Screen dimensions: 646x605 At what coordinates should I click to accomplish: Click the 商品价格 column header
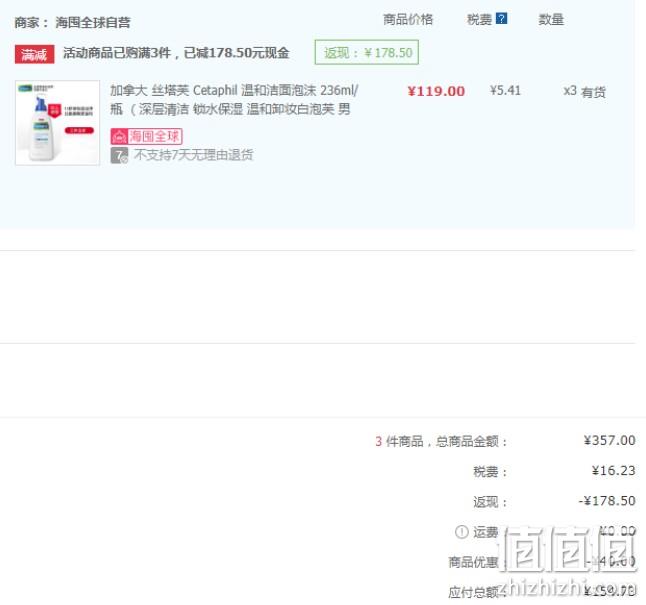(x=408, y=19)
